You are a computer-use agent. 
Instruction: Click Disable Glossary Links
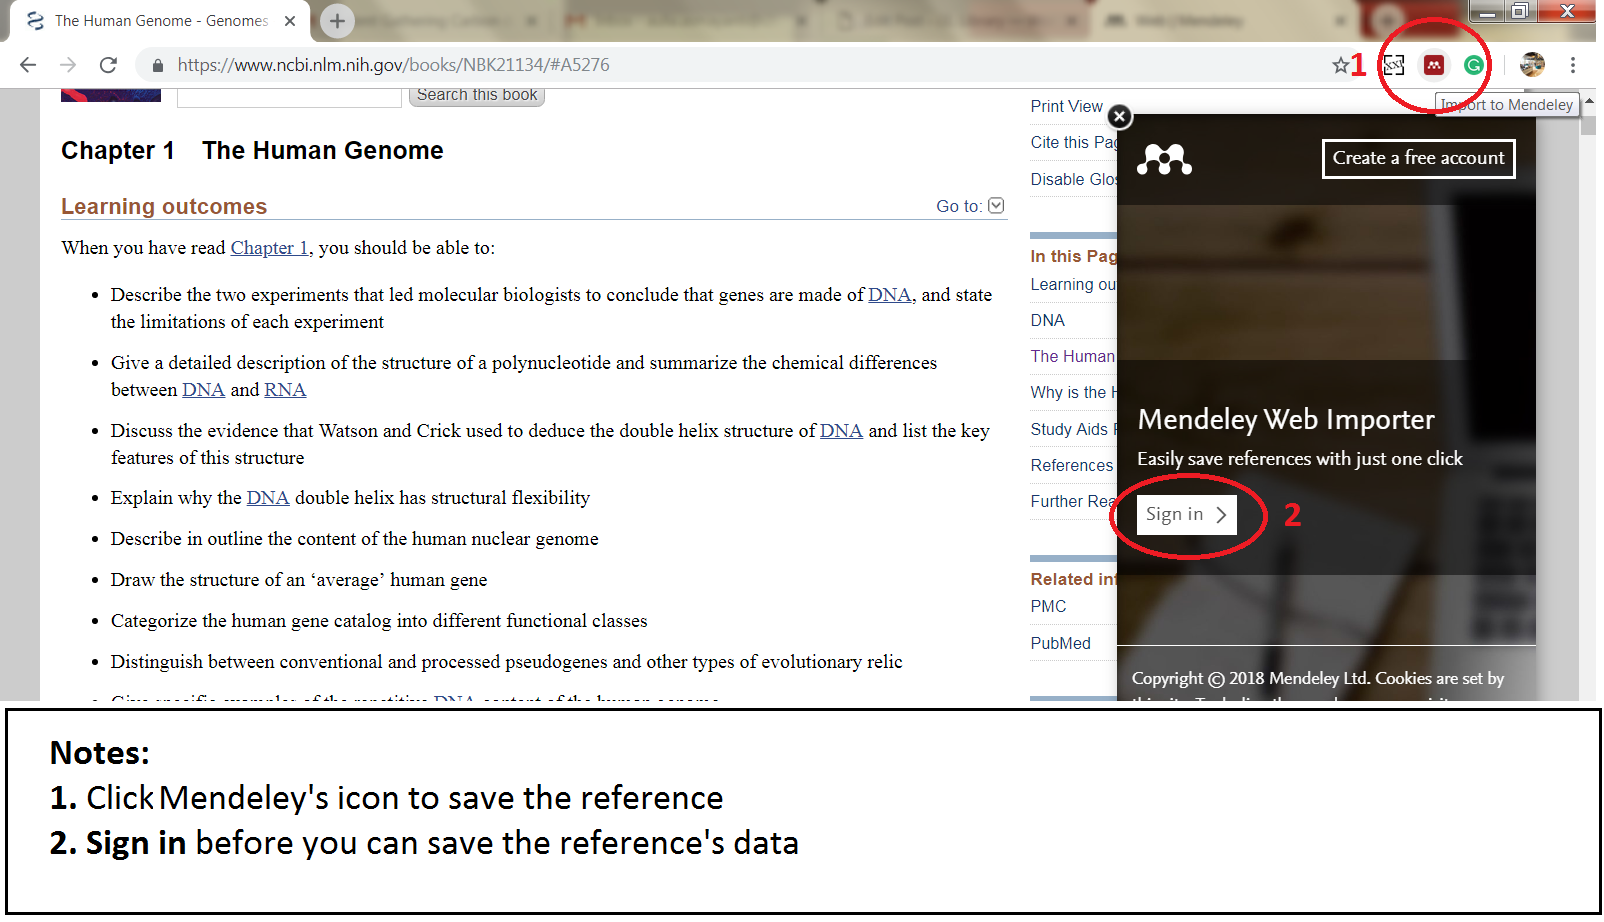1073,179
